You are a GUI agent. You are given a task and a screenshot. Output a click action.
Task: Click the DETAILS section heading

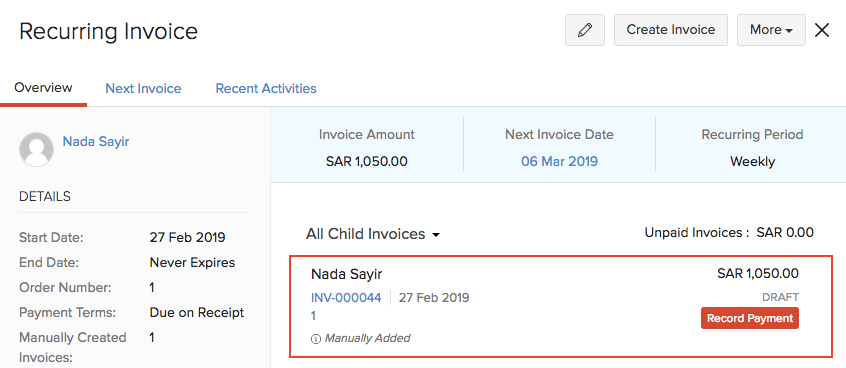click(x=45, y=196)
